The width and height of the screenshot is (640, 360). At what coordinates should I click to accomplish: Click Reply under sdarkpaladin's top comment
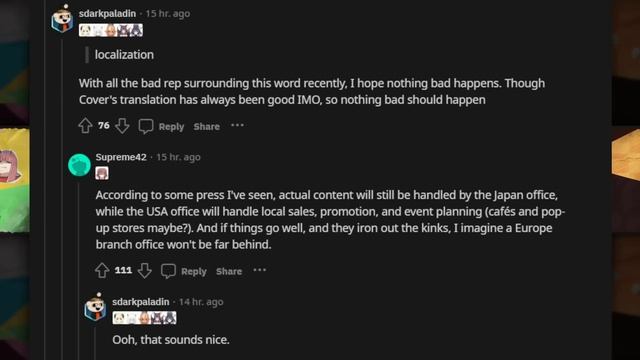pos(171,127)
